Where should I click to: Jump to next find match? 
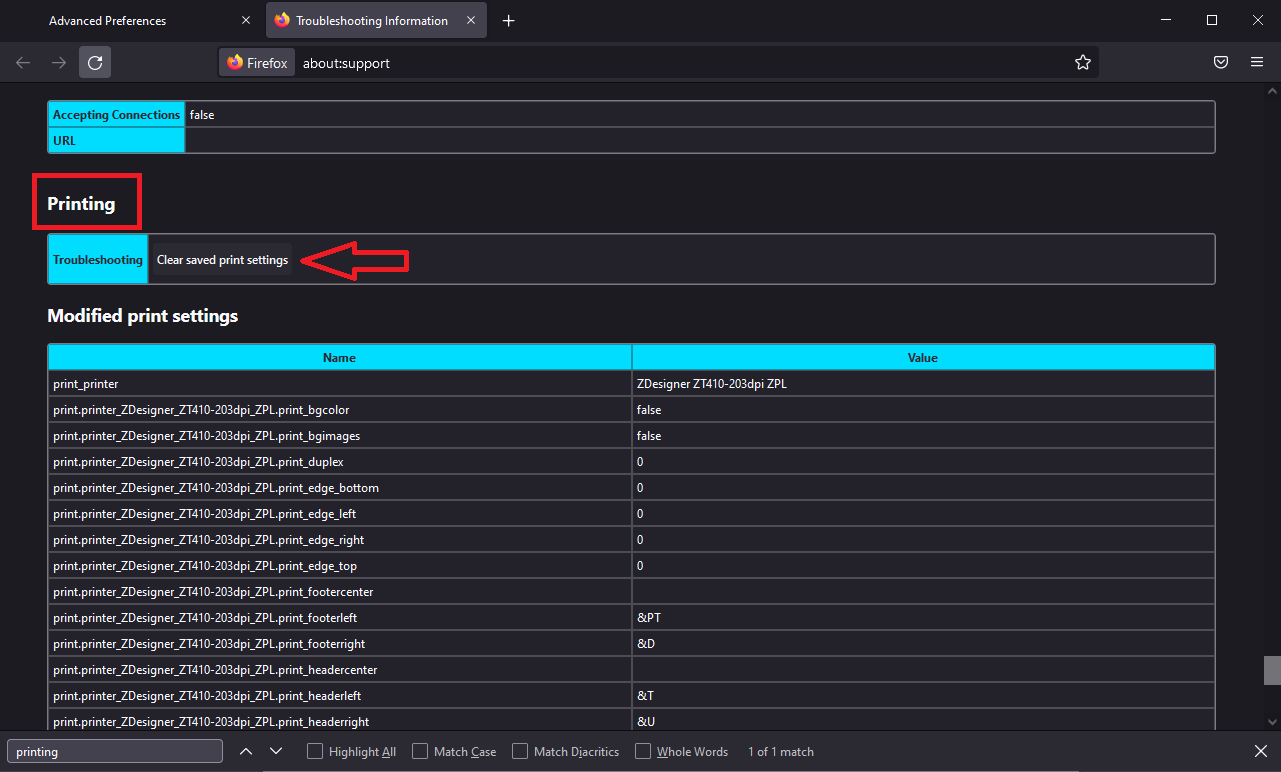click(x=277, y=752)
